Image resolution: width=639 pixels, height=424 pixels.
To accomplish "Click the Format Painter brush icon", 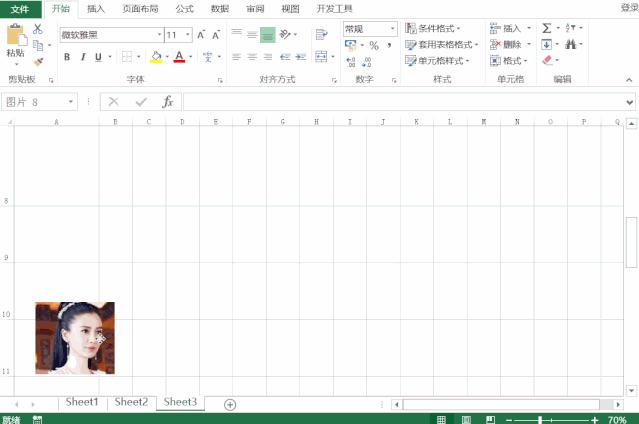I will point(38,62).
